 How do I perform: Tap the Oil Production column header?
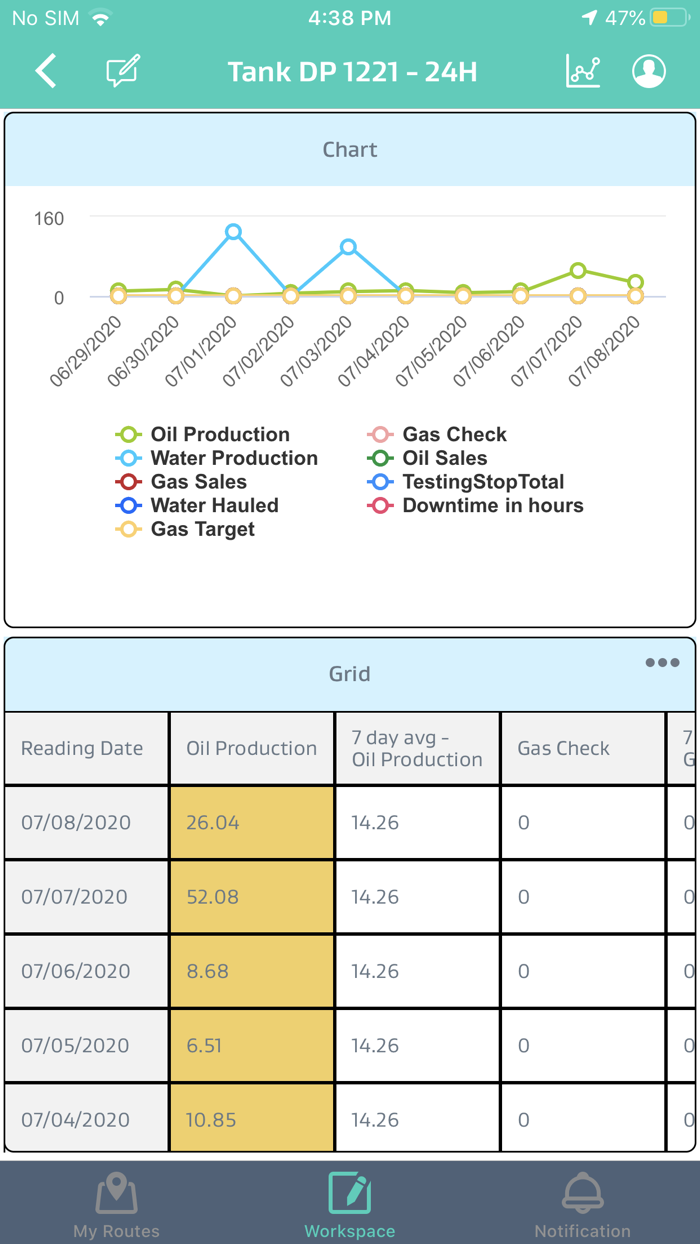251,748
